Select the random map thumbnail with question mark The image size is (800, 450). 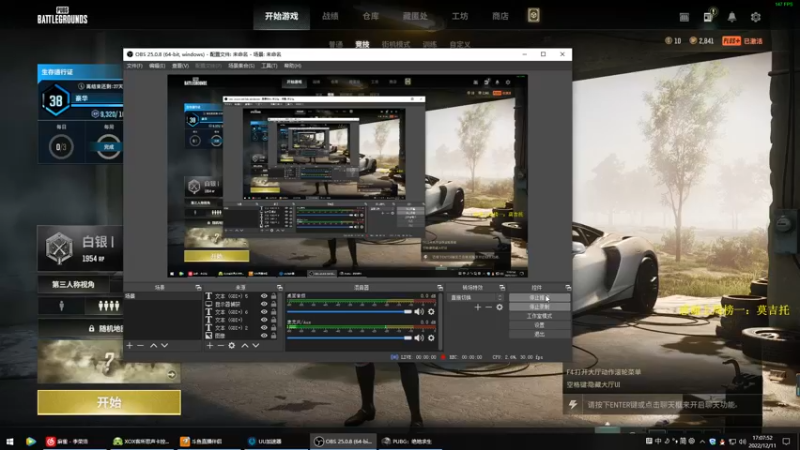coord(109,361)
